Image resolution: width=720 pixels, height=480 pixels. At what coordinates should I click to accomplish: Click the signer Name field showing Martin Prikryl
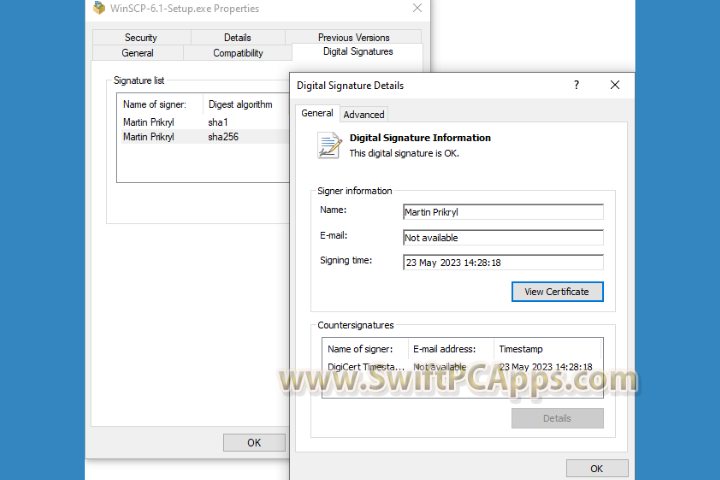503,212
